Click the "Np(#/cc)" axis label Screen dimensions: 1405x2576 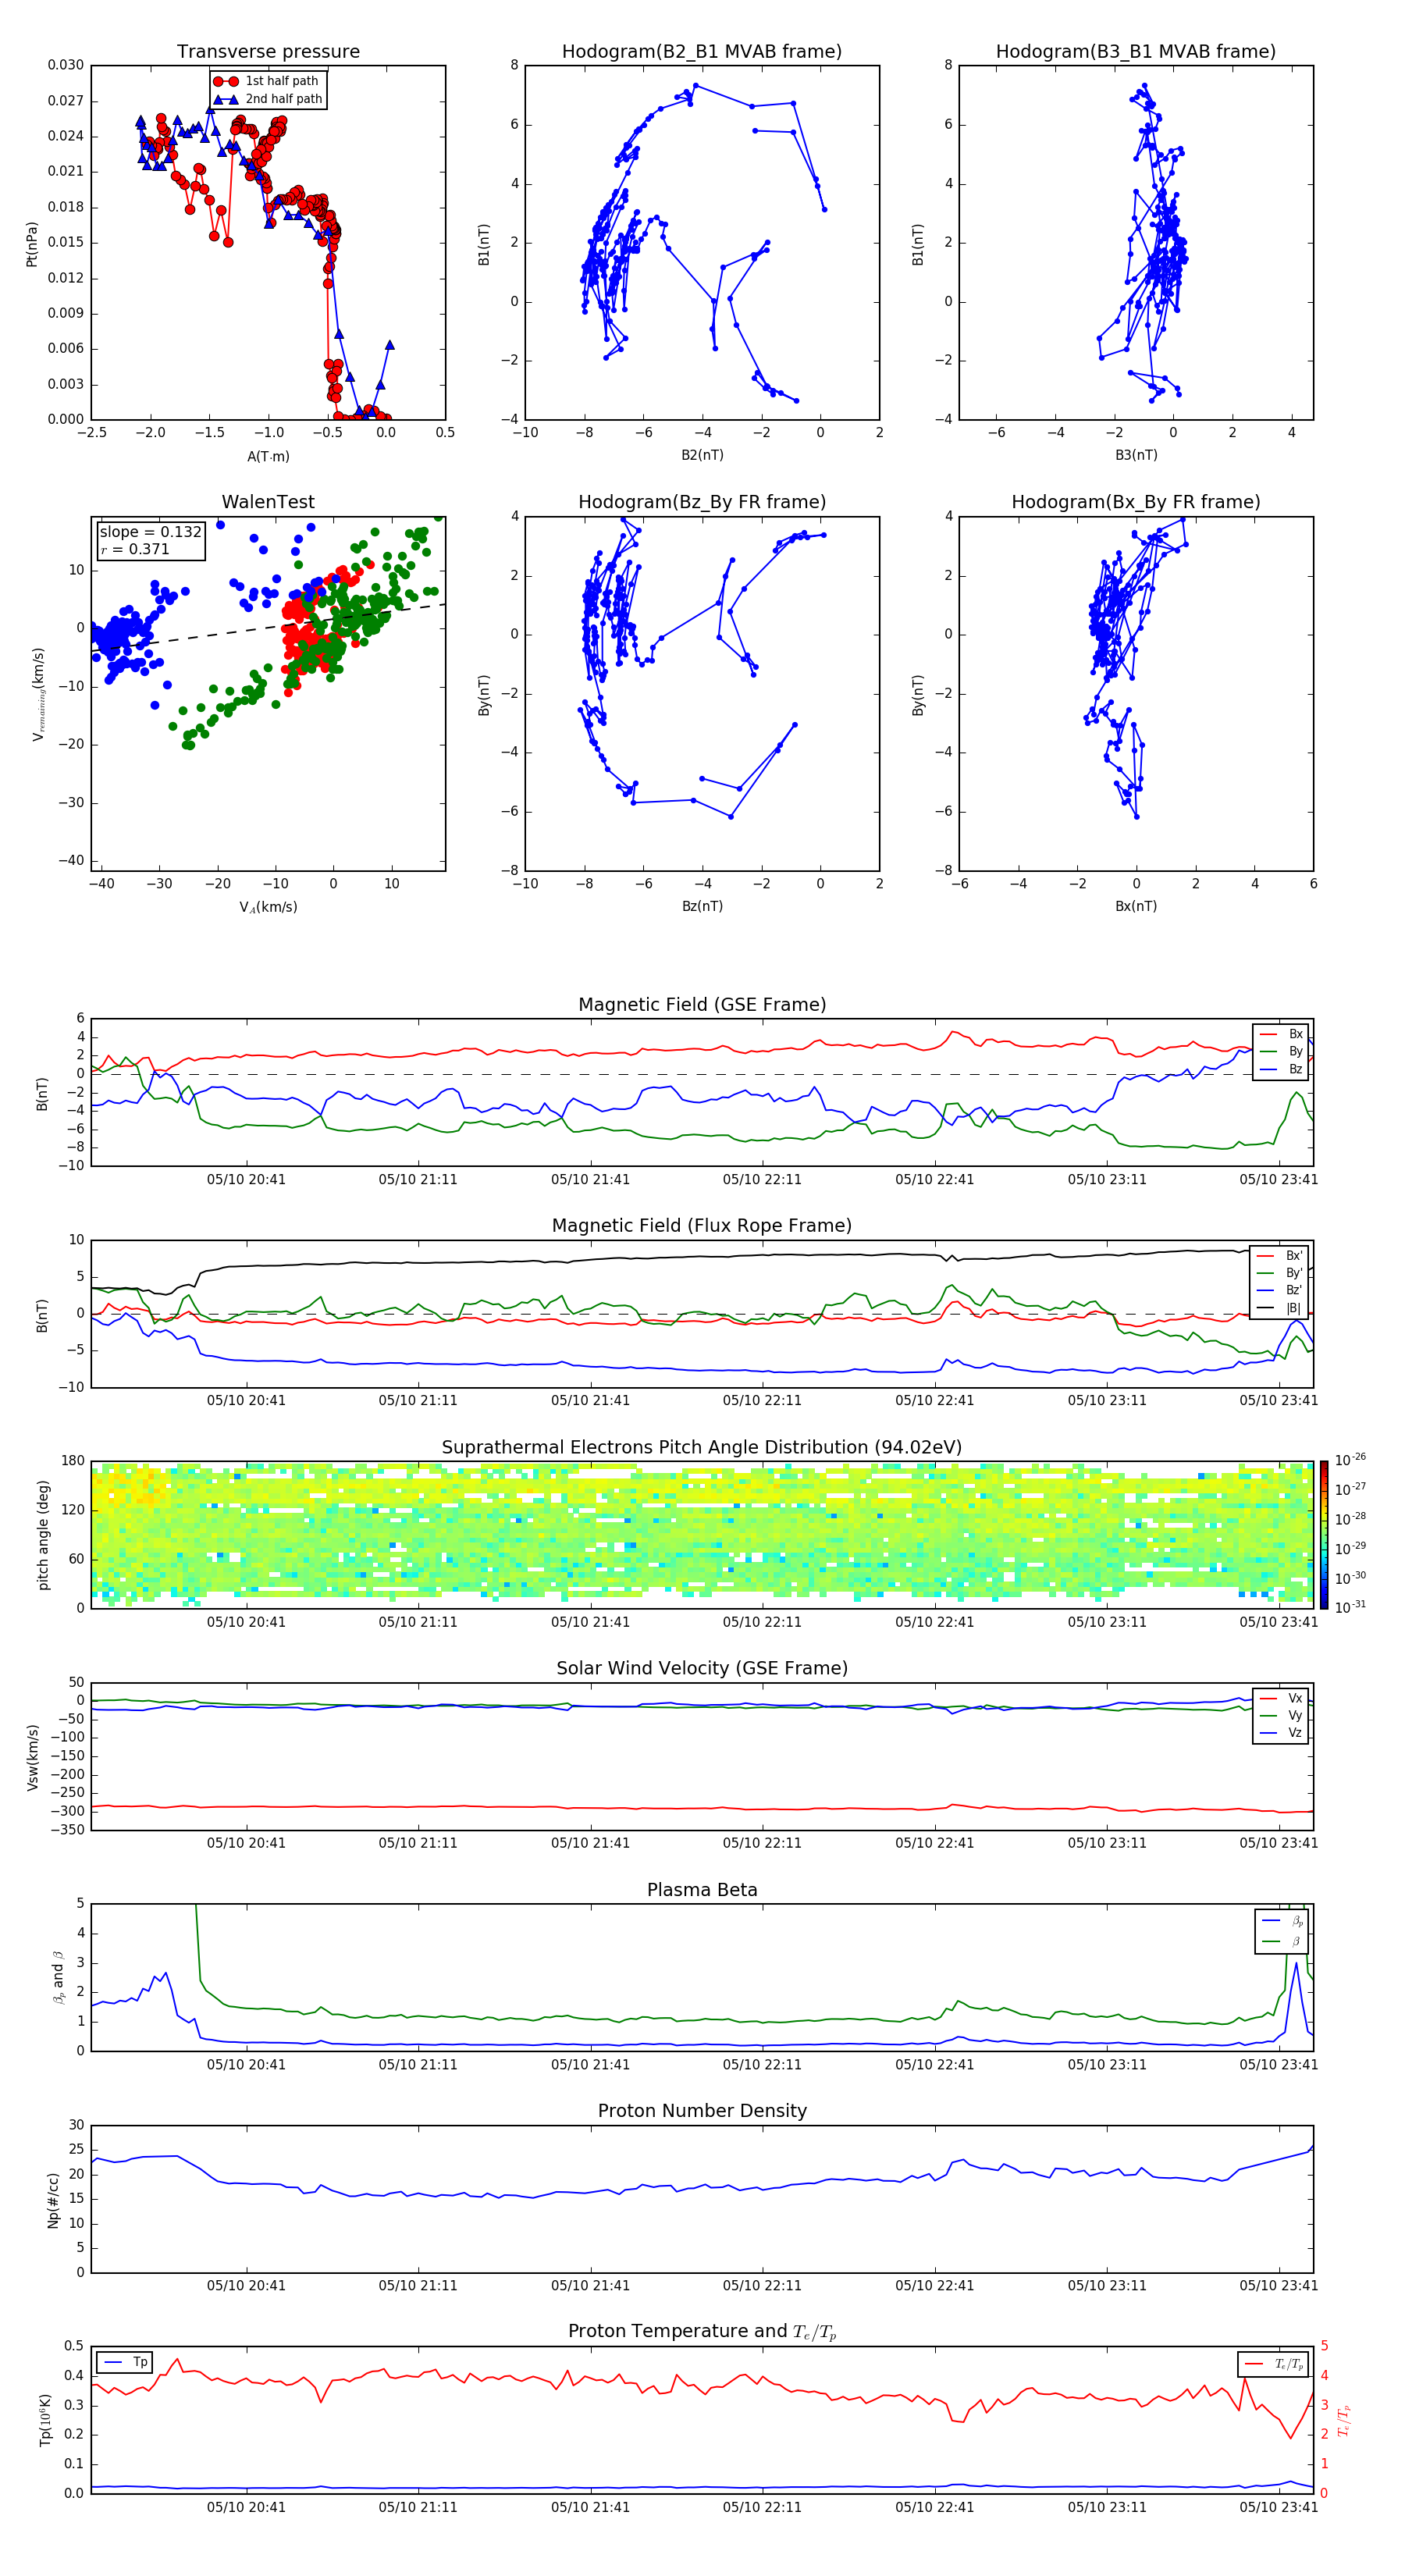(53, 2200)
